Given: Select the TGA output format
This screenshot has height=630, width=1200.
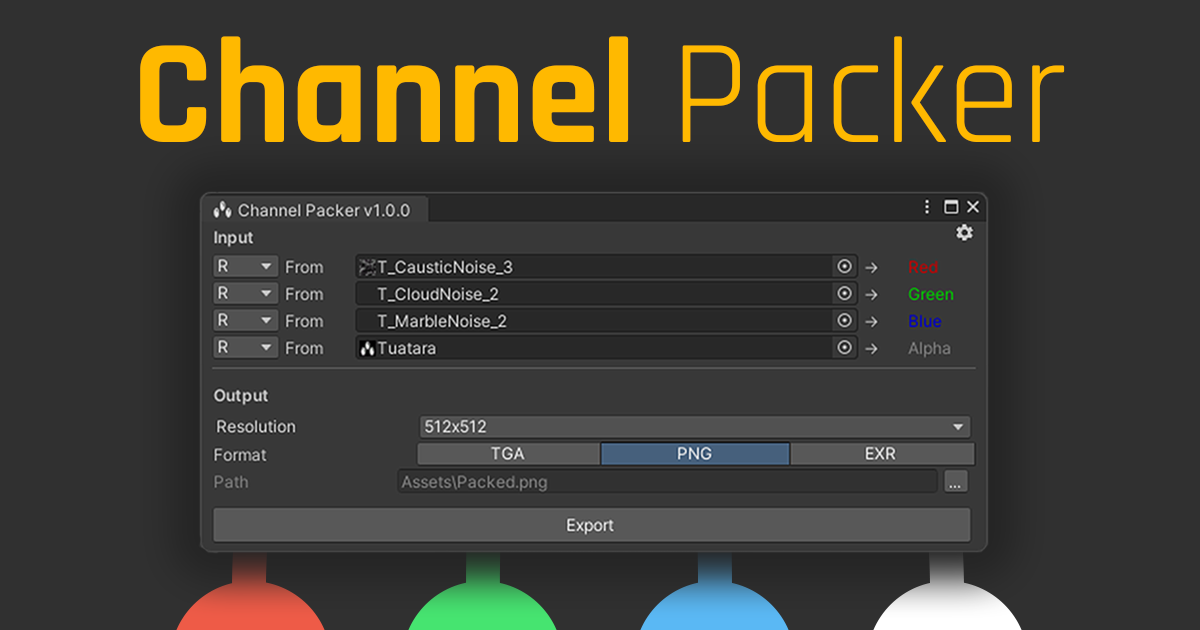Looking at the screenshot, I should 508,453.
